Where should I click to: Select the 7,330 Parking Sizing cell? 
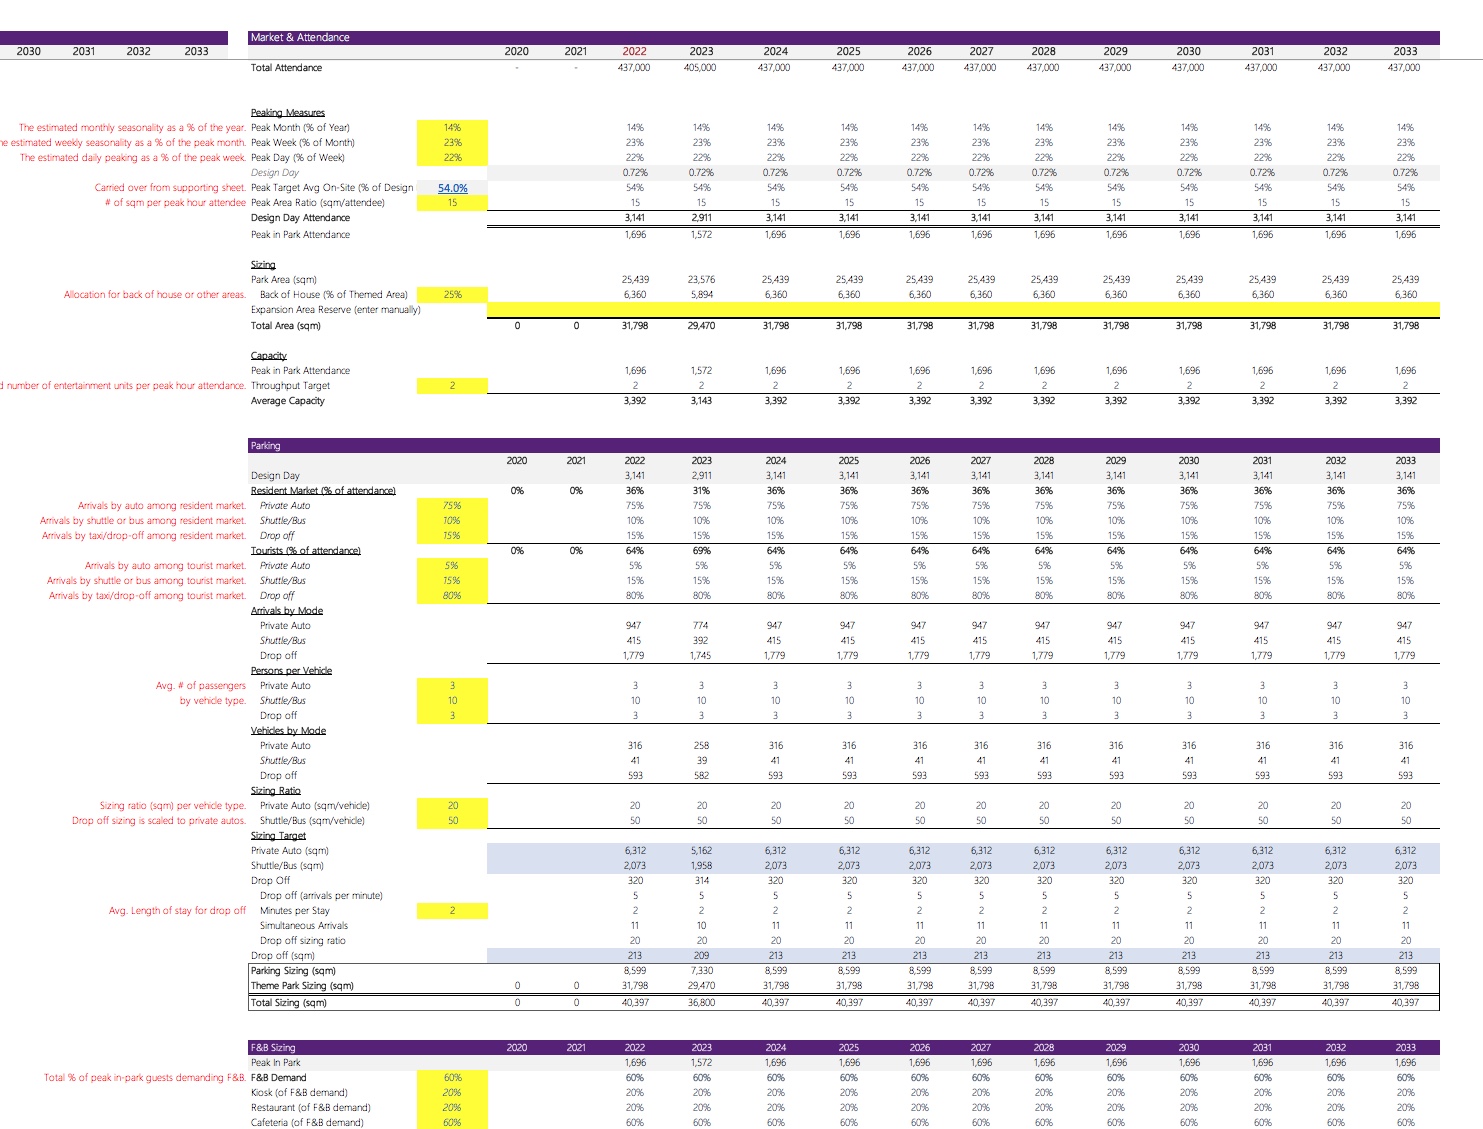[x=701, y=971]
